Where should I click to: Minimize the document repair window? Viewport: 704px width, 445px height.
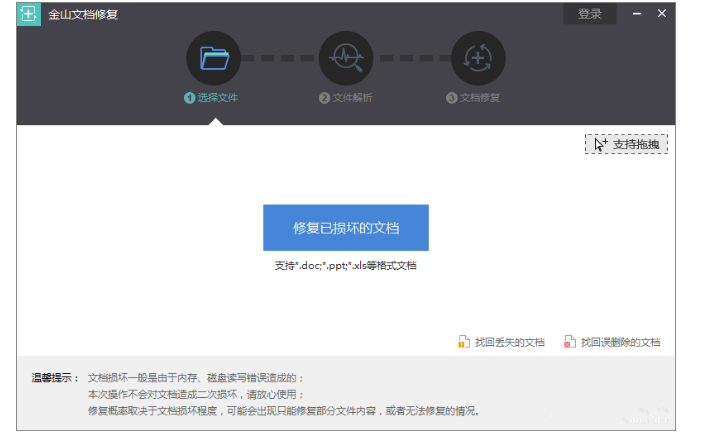pos(637,14)
